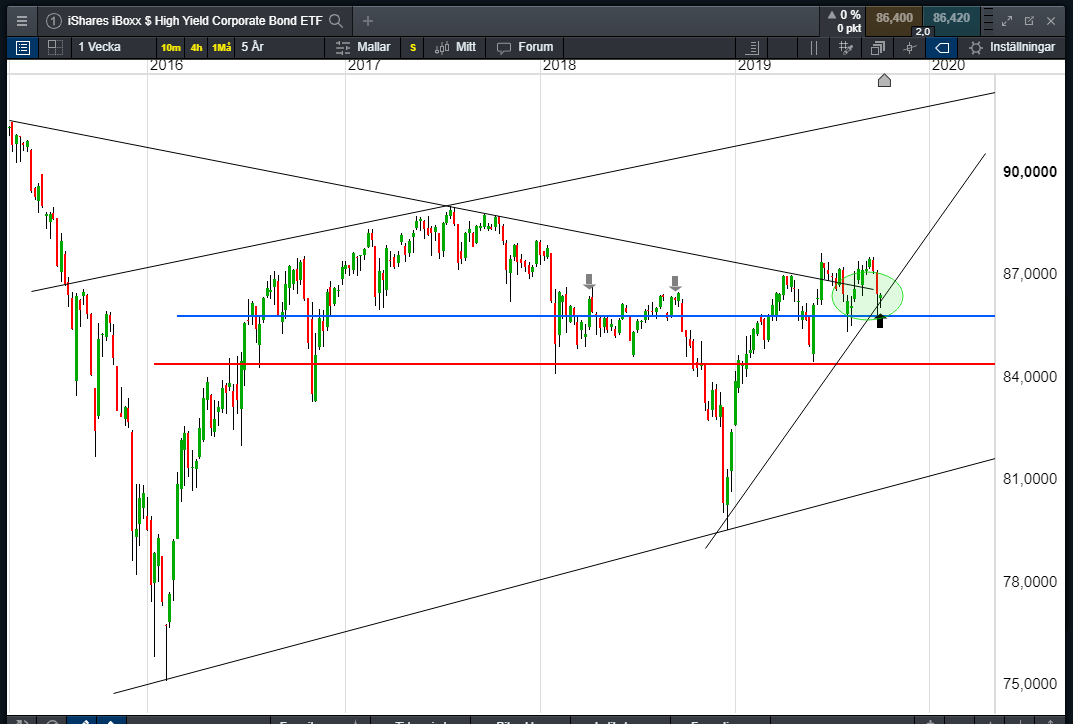
Task: Click the yellow S button
Action: click(413, 48)
